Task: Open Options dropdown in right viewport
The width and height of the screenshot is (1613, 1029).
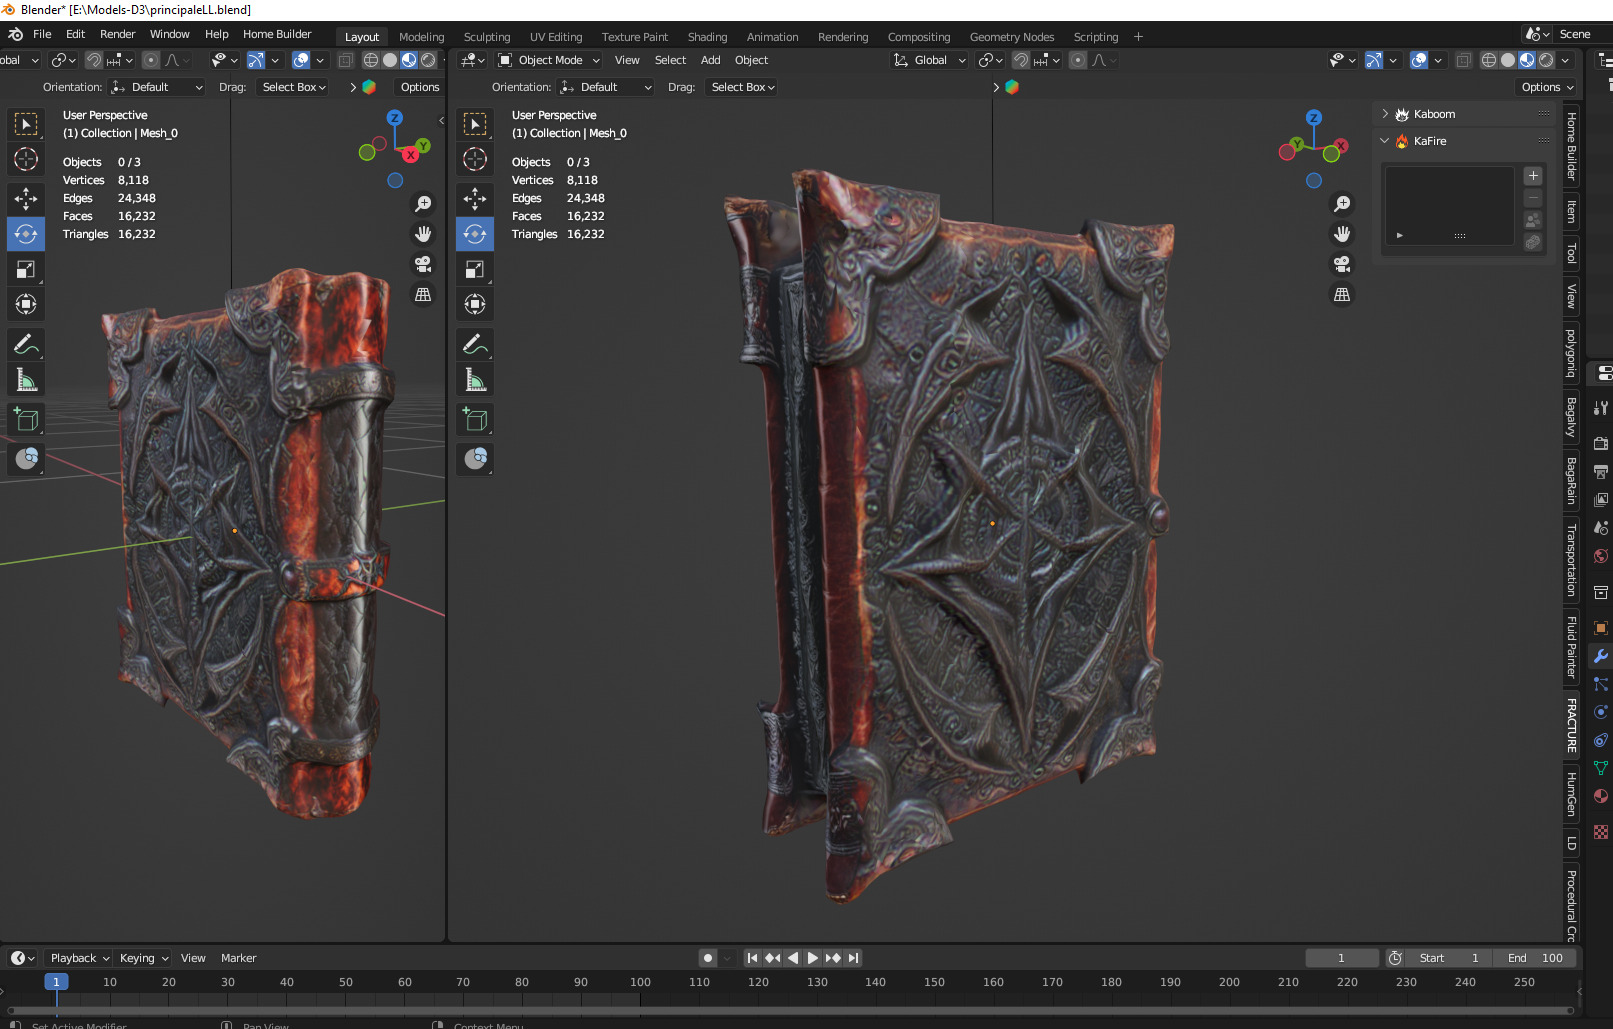Action: 1547,87
